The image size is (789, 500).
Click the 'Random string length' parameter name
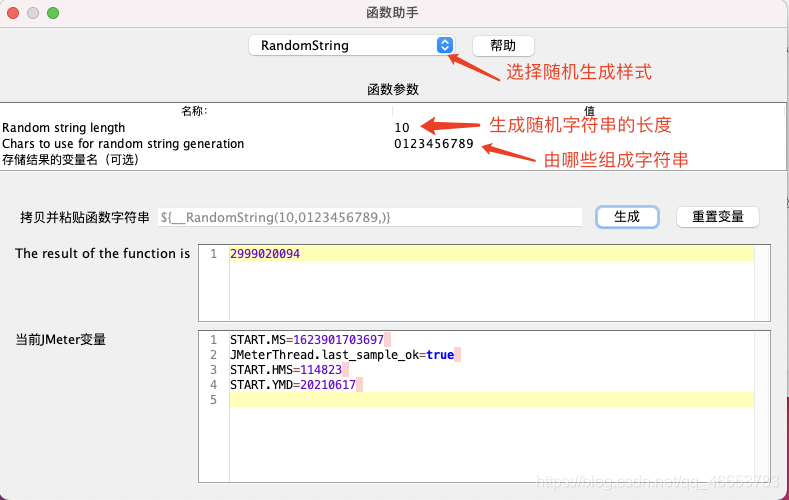pos(63,128)
